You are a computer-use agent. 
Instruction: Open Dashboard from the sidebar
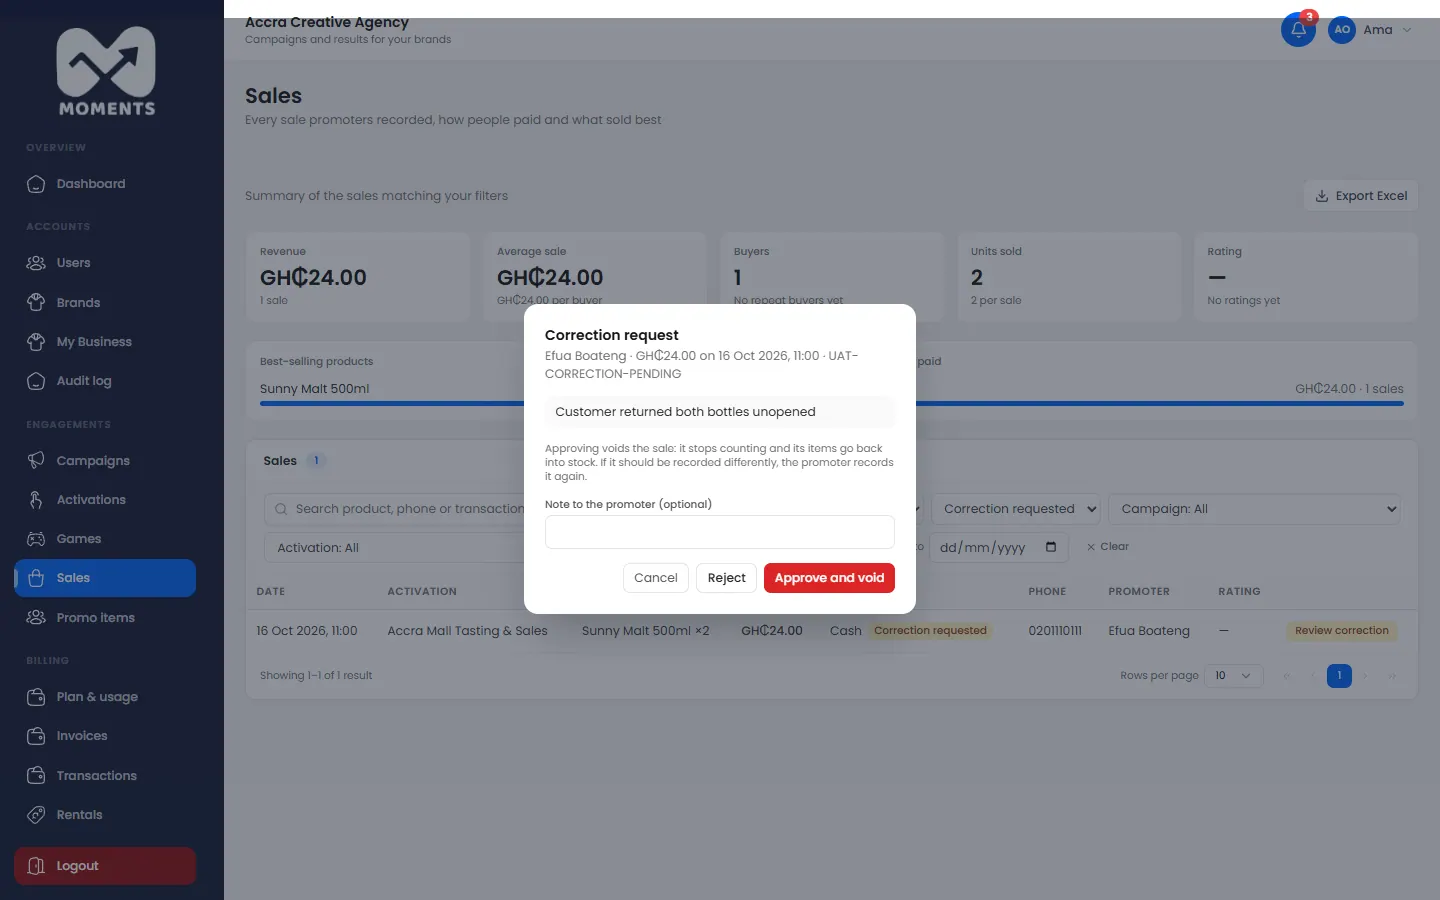point(105,184)
